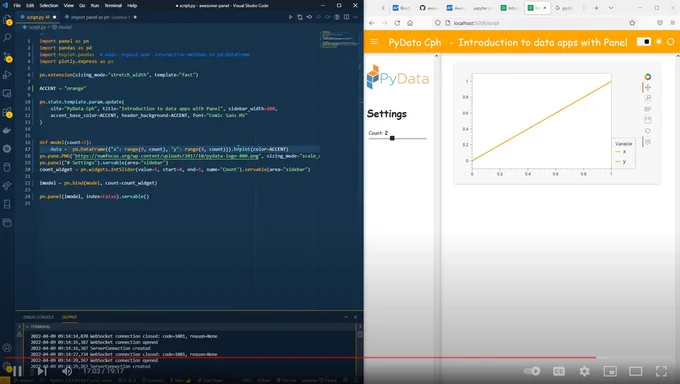Open Source Control view in activity bar
Viewport: 680px width, 384px height.
point(7,57)
